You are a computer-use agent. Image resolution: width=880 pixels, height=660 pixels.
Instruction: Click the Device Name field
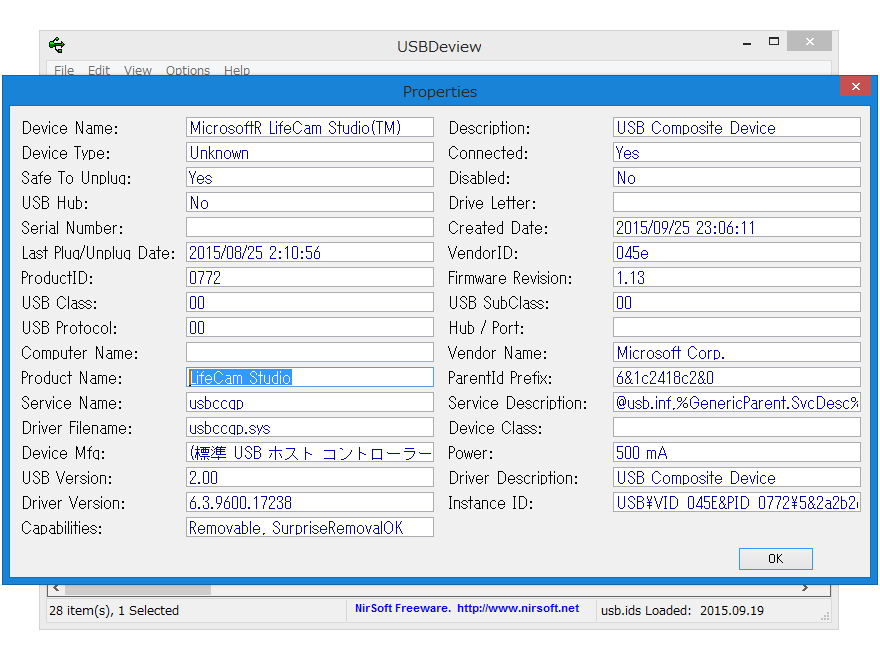[x=310, y=127]
